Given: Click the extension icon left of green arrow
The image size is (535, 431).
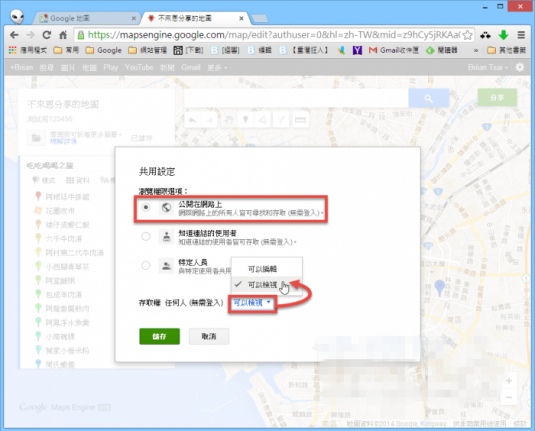Looking at the screenshot, I should (486, 35).
